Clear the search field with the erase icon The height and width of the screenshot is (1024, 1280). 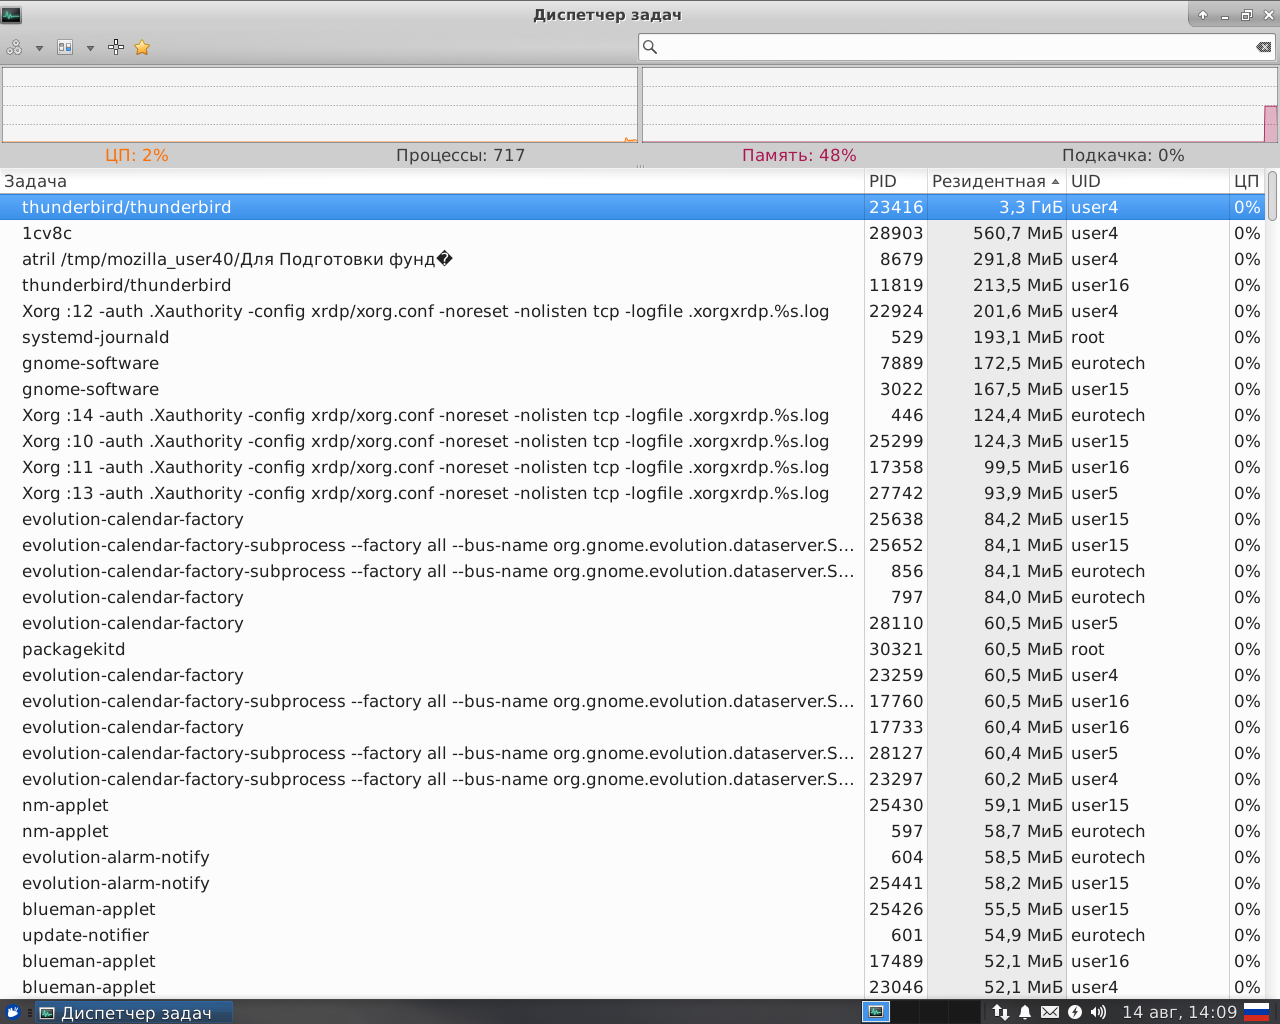coord(1264,47)
